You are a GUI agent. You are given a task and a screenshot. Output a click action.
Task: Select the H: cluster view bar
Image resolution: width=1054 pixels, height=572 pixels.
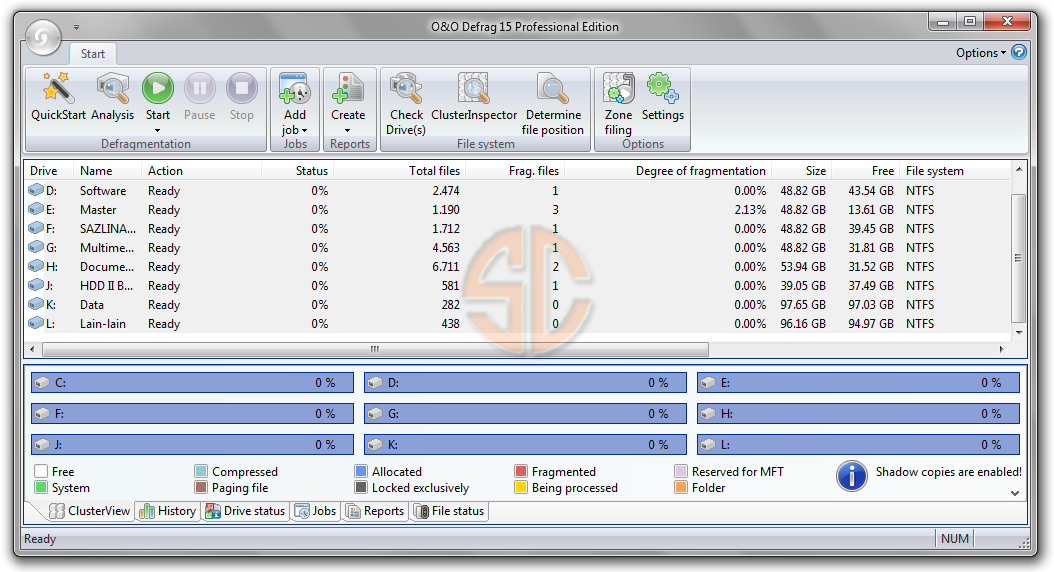(858, 413)
